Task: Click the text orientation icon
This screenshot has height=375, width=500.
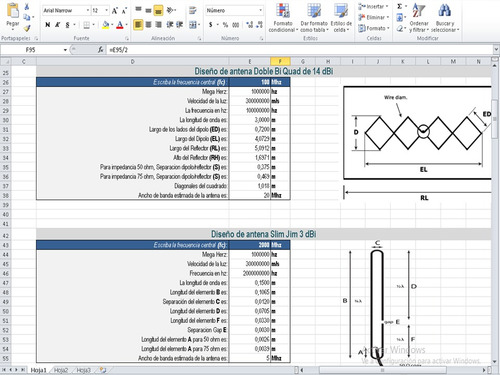Action: (170, 10)
